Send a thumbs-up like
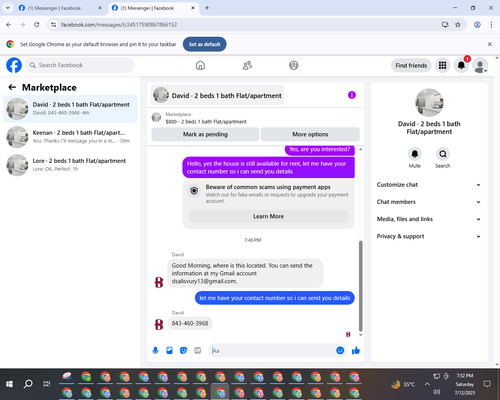 pyautogui.click(x=356, y=350)
